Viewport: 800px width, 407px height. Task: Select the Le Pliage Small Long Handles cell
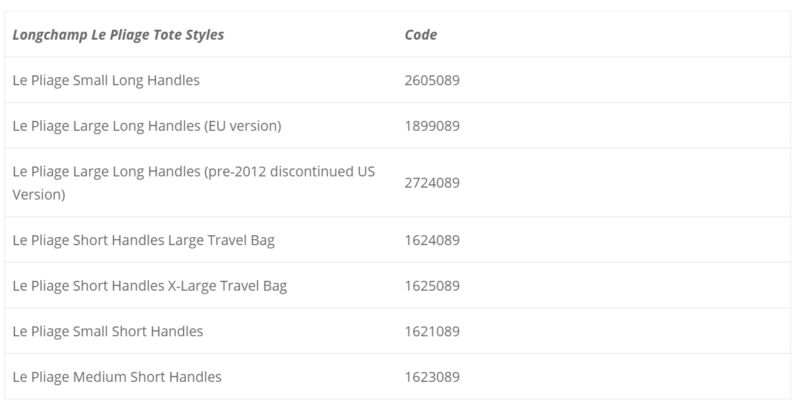point(106,81)
